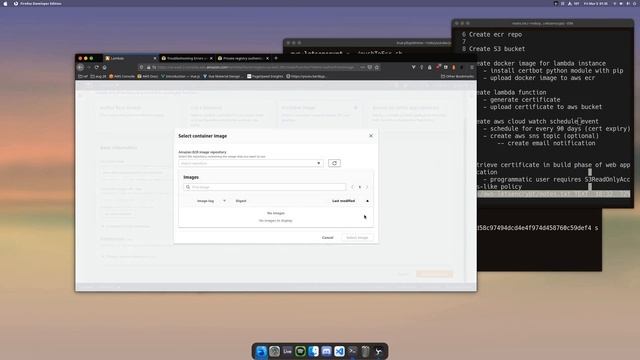This screenshot has height=360, width=640.
Task: Open the Amazon ECR repository dropdown
Action: point(251,163)
